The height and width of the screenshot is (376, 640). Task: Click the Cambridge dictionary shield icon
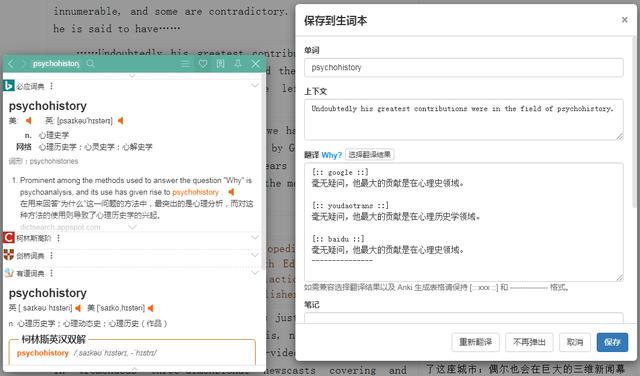point(9,255)
